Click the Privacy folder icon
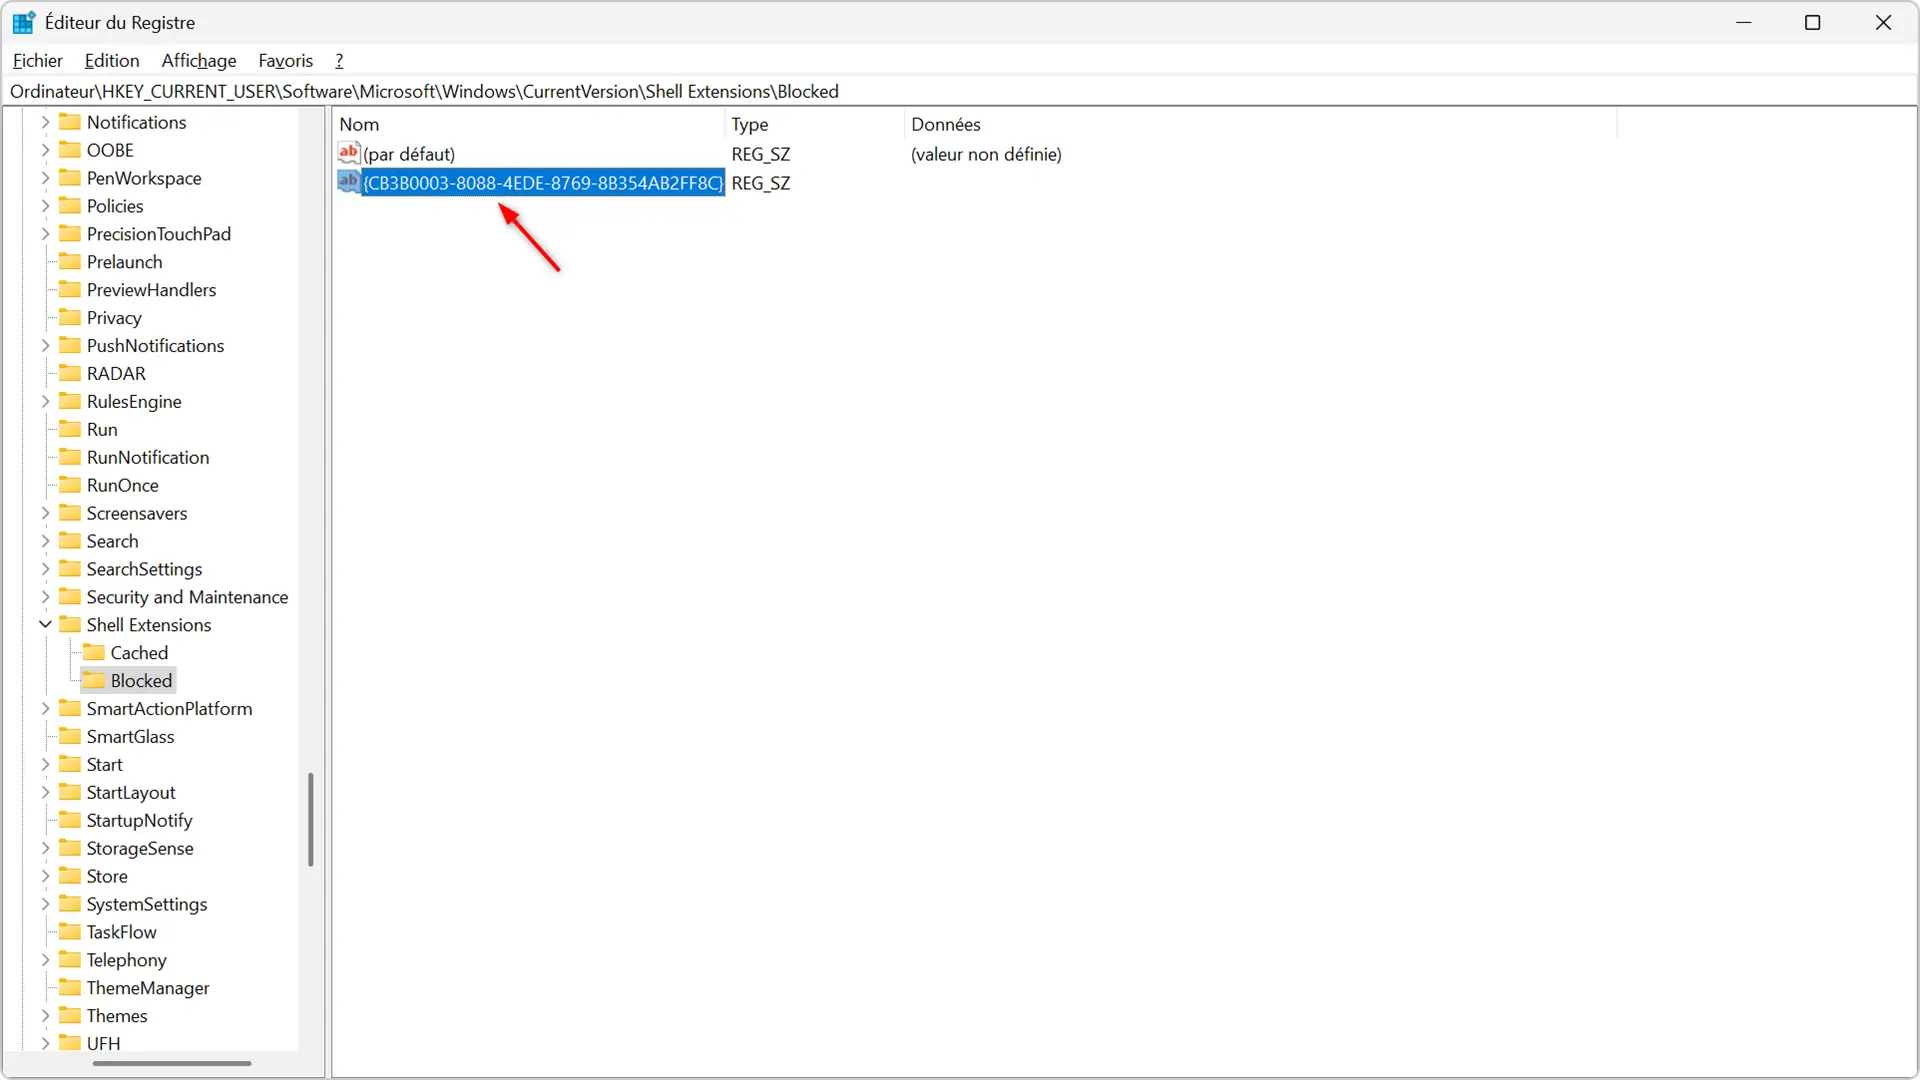Viewport: 1920px width, 1080px height. 70,318
